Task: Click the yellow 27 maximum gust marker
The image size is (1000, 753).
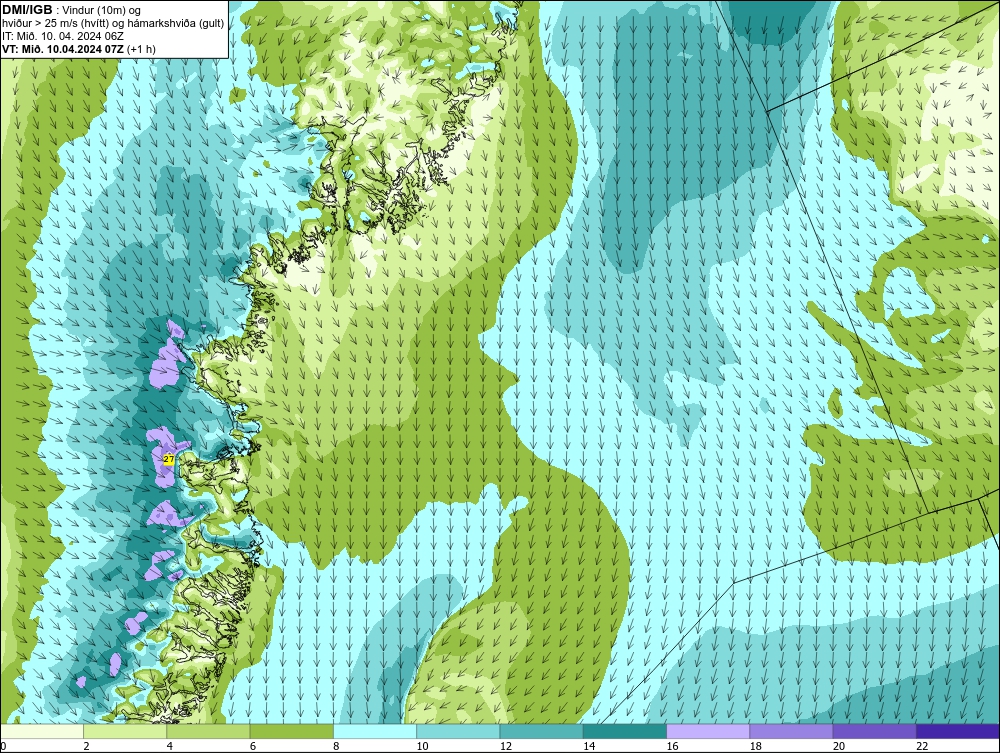Action: click(169, 459)
